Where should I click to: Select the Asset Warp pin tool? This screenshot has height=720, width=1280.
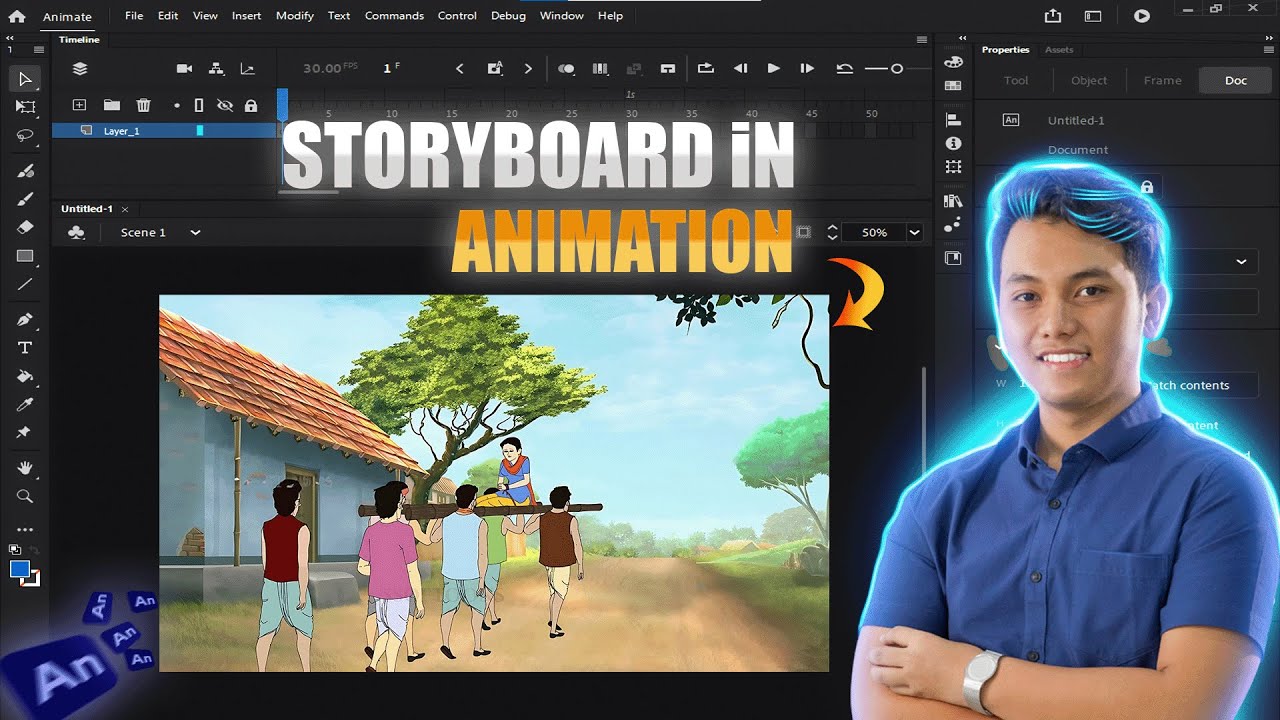click(x=25, y=432)
